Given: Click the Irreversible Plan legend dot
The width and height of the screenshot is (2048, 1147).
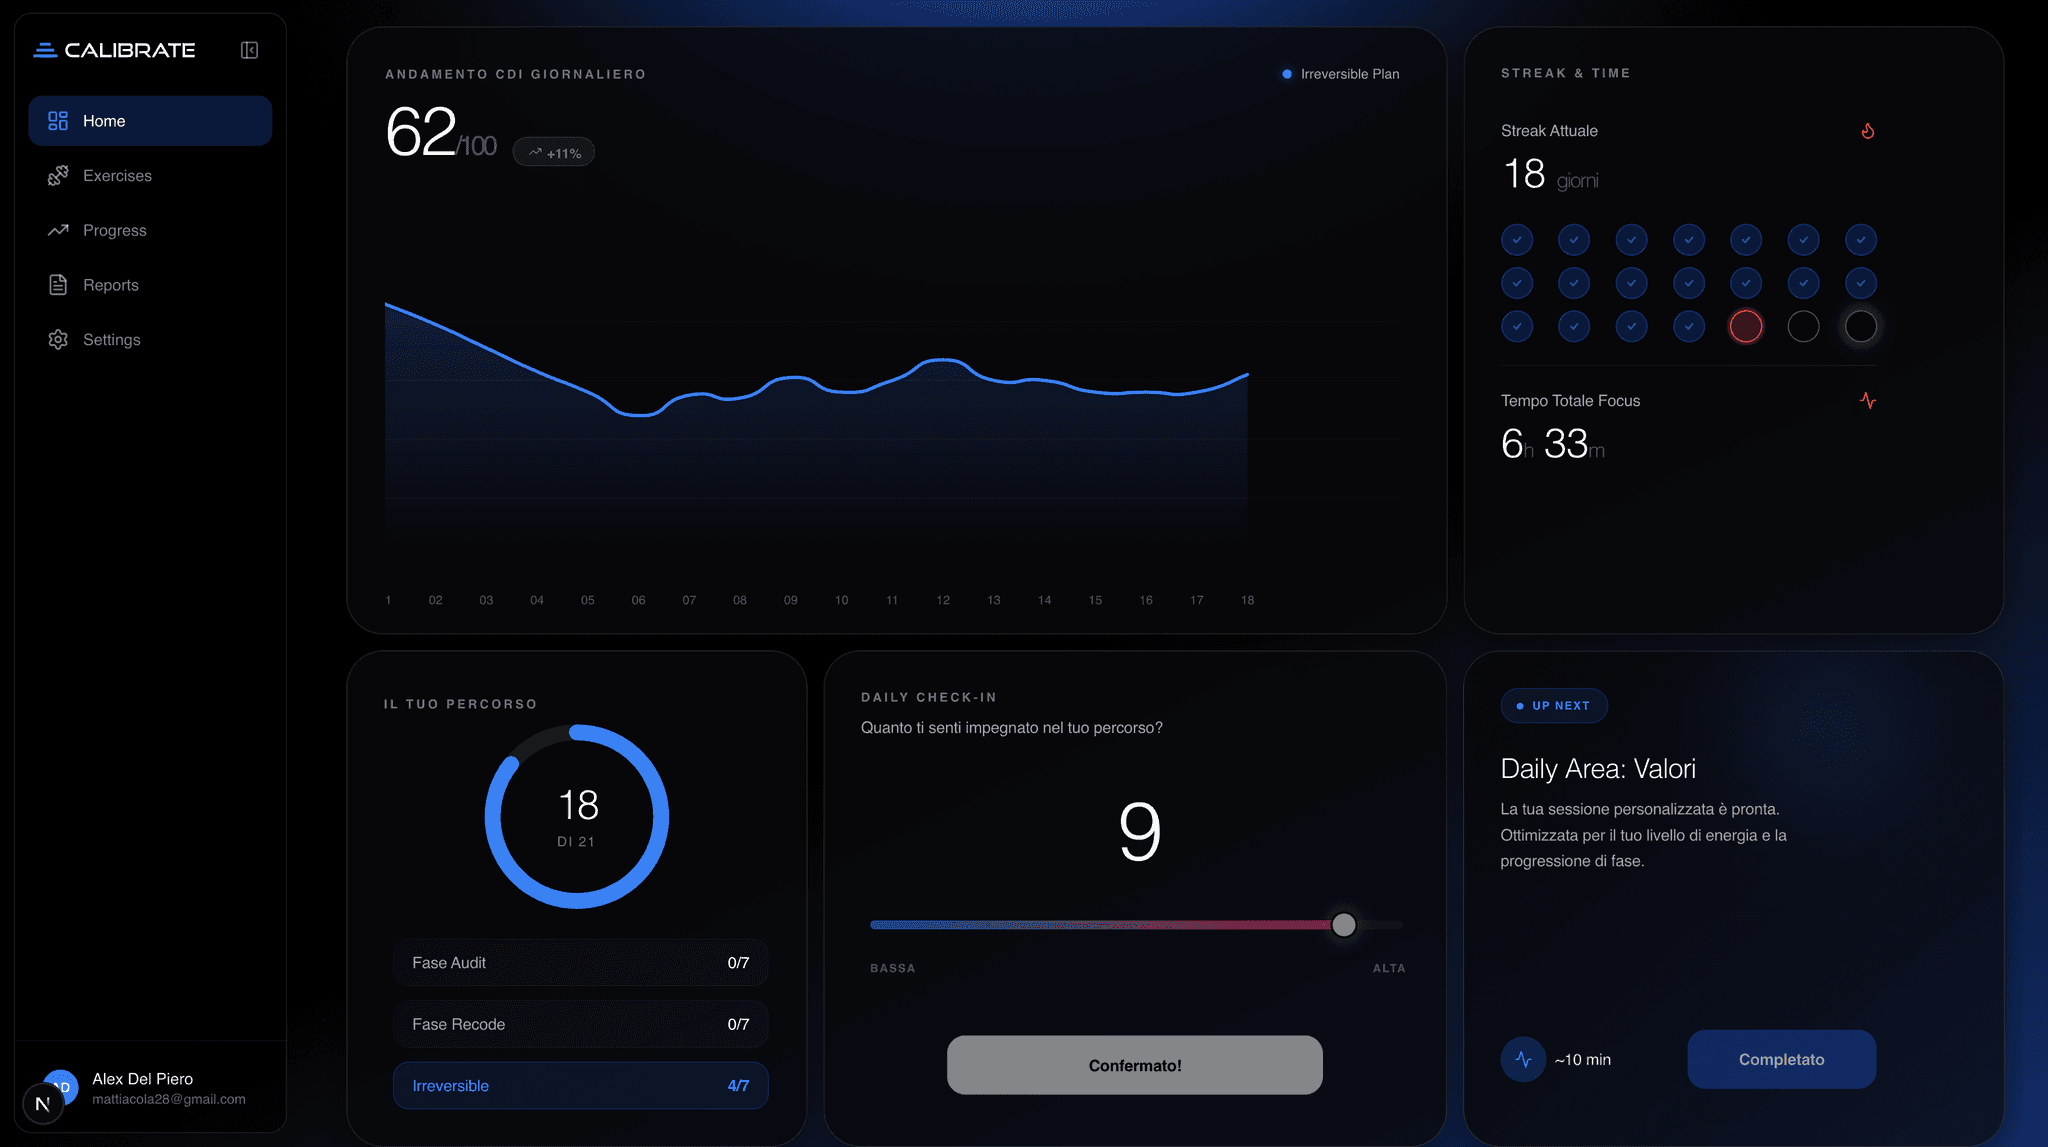Looking at the screenshot, I should point(1286,73).
